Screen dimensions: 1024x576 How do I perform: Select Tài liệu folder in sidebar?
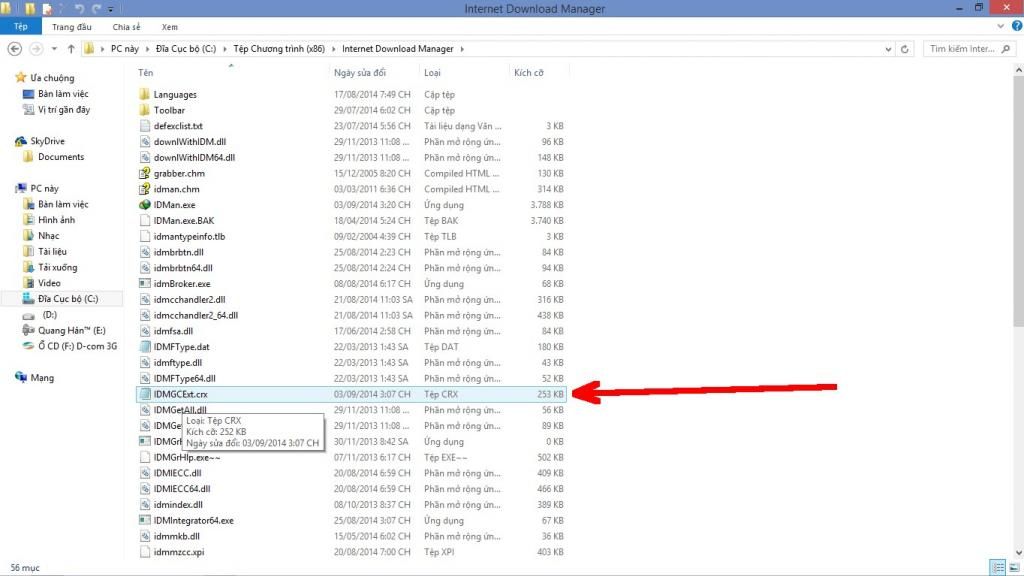pos(44,251)
